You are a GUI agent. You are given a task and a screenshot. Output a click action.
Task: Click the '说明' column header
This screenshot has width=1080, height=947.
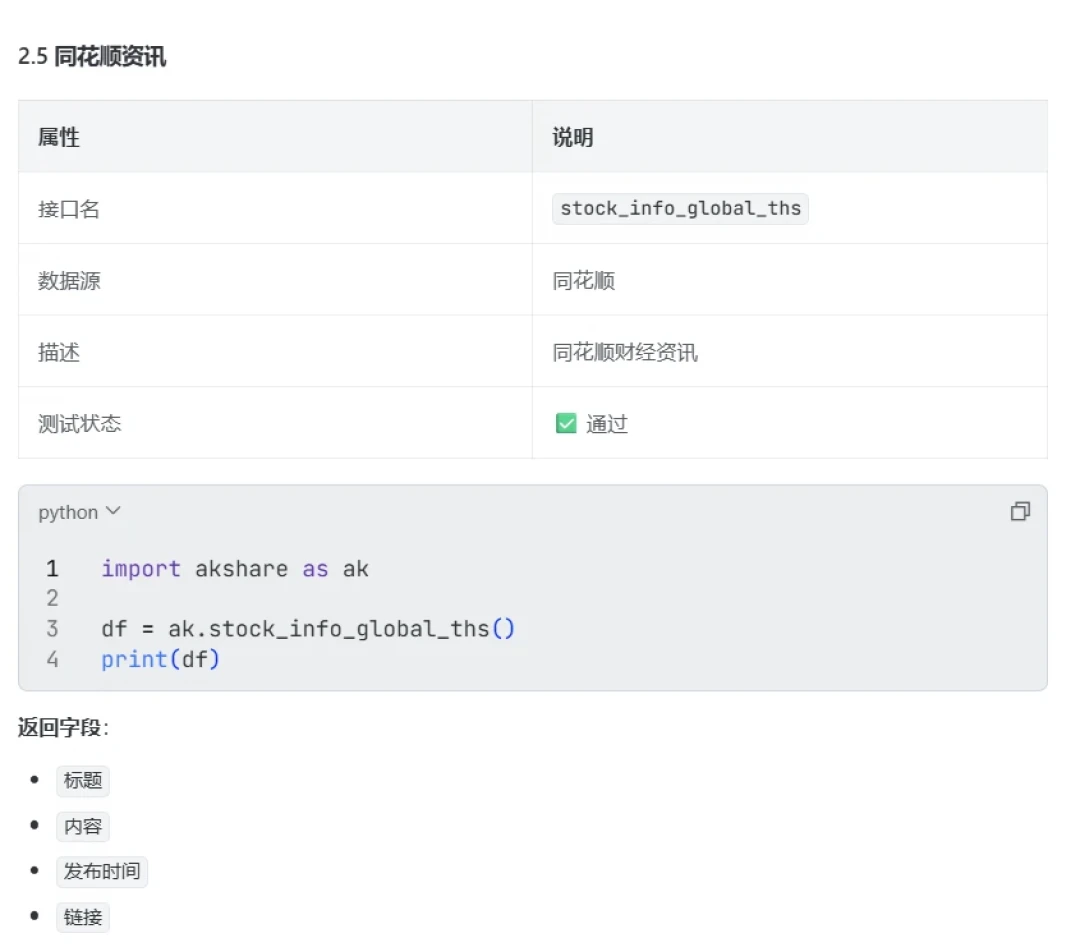pos(572,137)
